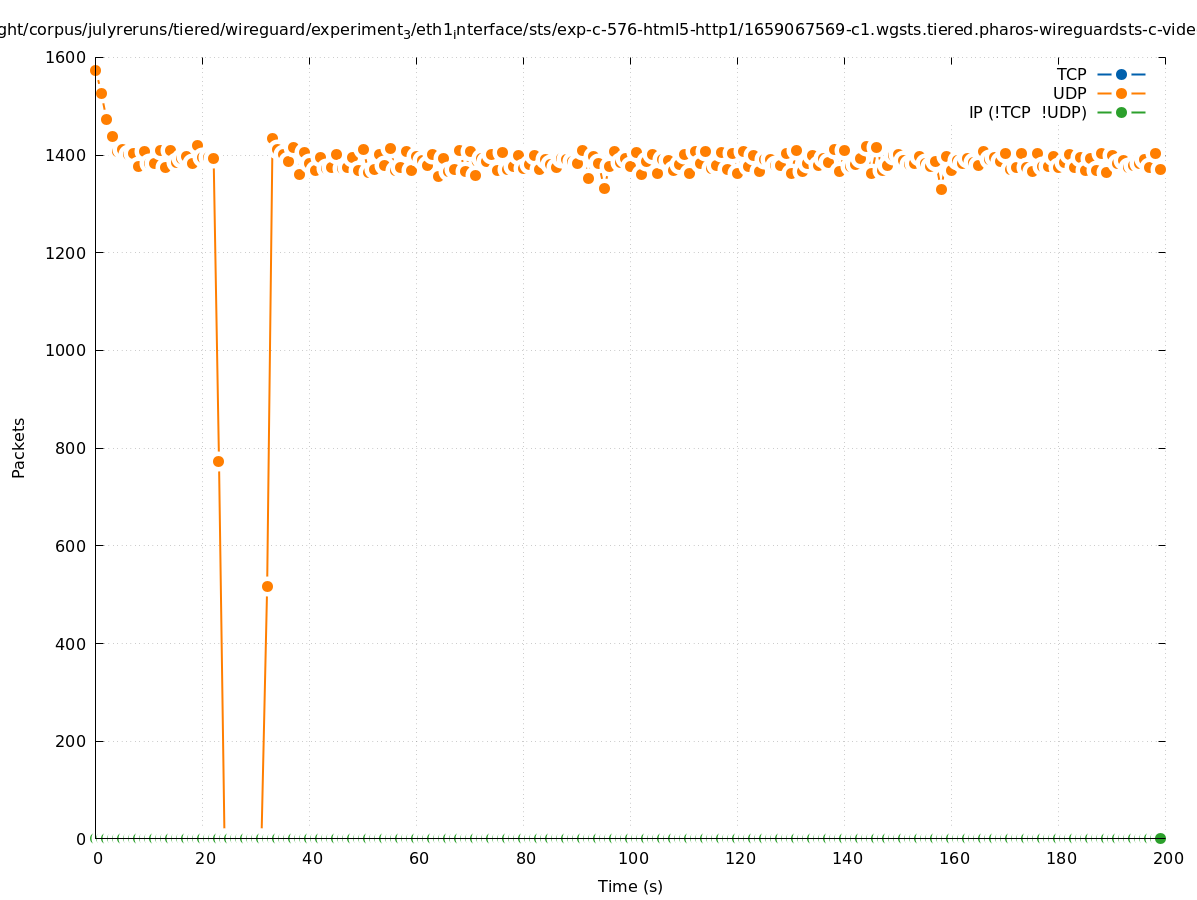Click the highest UDP point at time zero
This screenshot has height=900, width=1197.
click(x=95, y=70)
